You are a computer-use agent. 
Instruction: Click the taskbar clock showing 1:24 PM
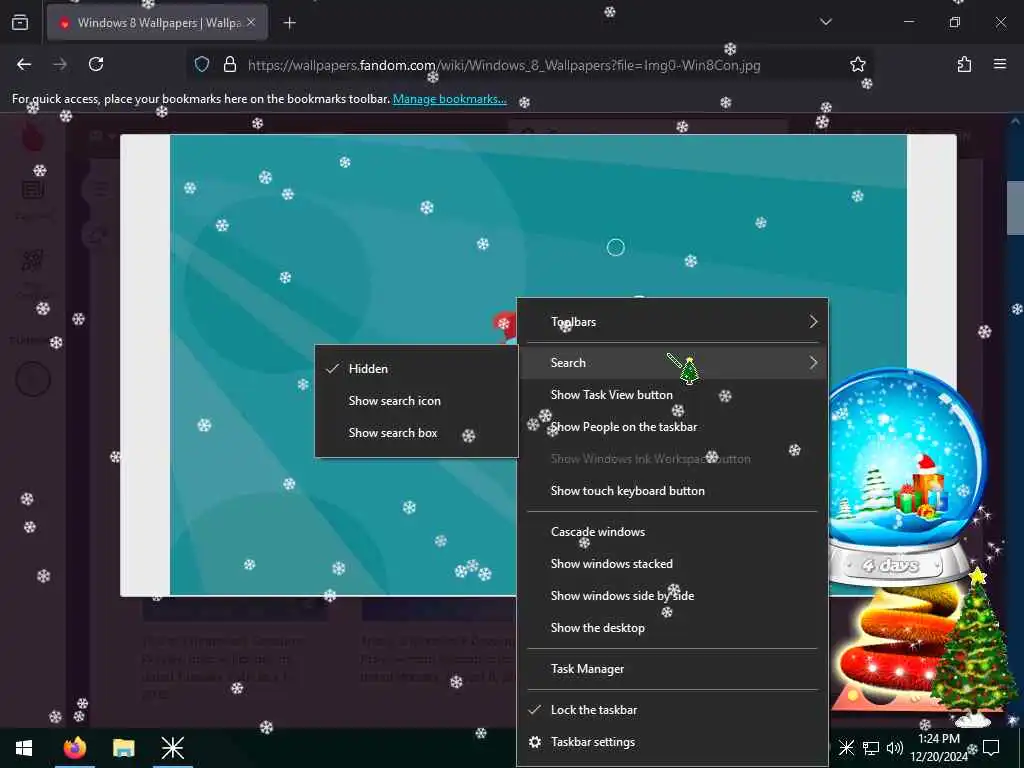[x=938, y=748]
